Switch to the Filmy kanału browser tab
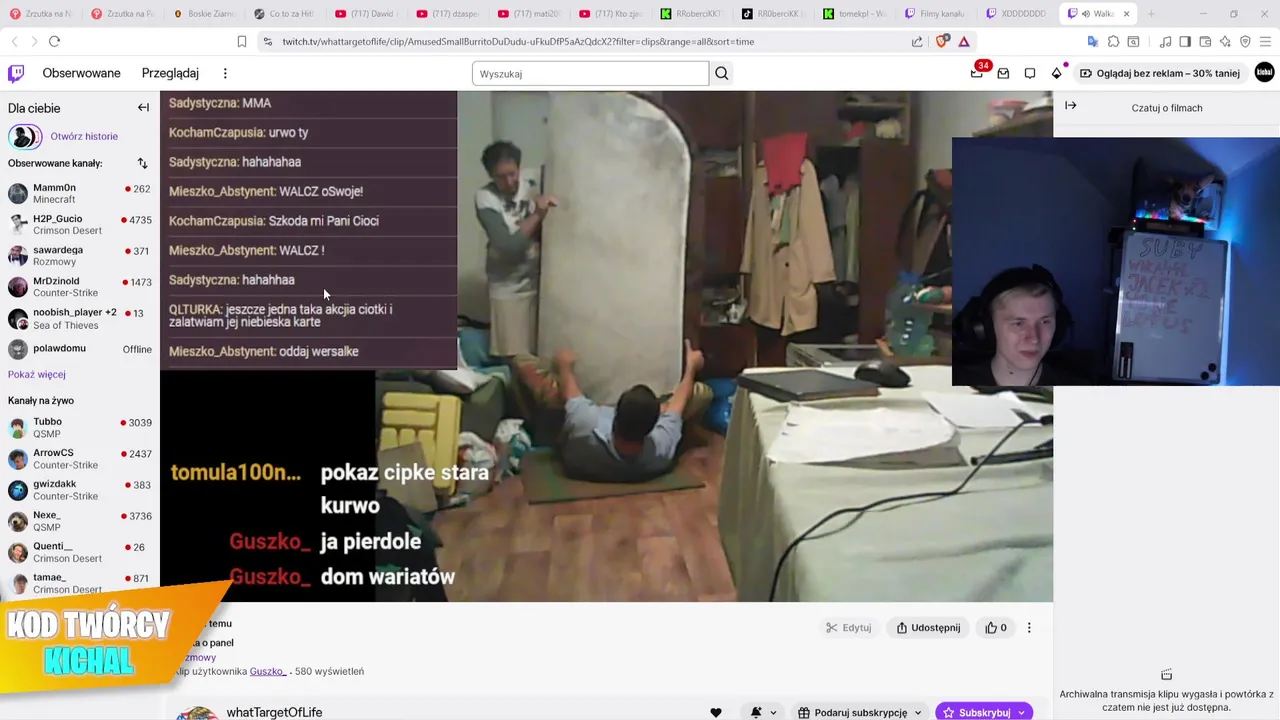 (937, 14)
